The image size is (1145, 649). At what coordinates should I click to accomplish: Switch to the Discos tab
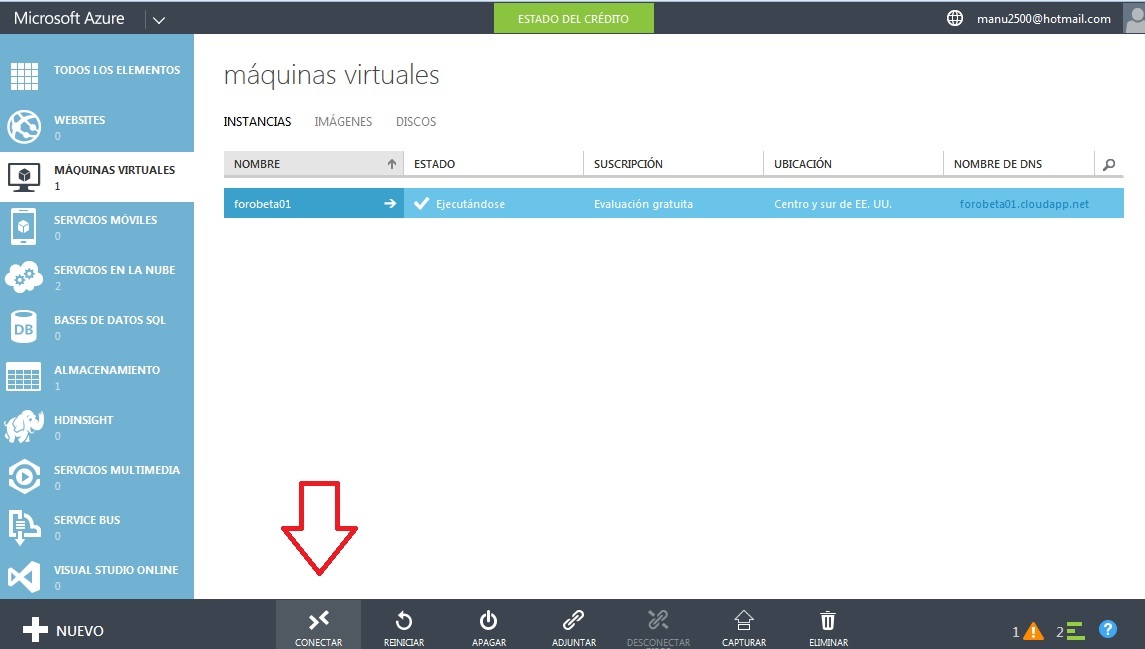click(416, 121)
